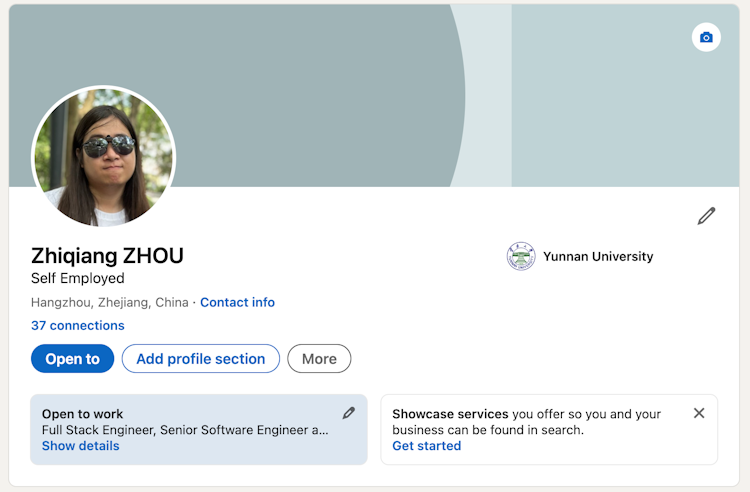View the 37 connections list

pyautogui.click(x=77, y=325)
